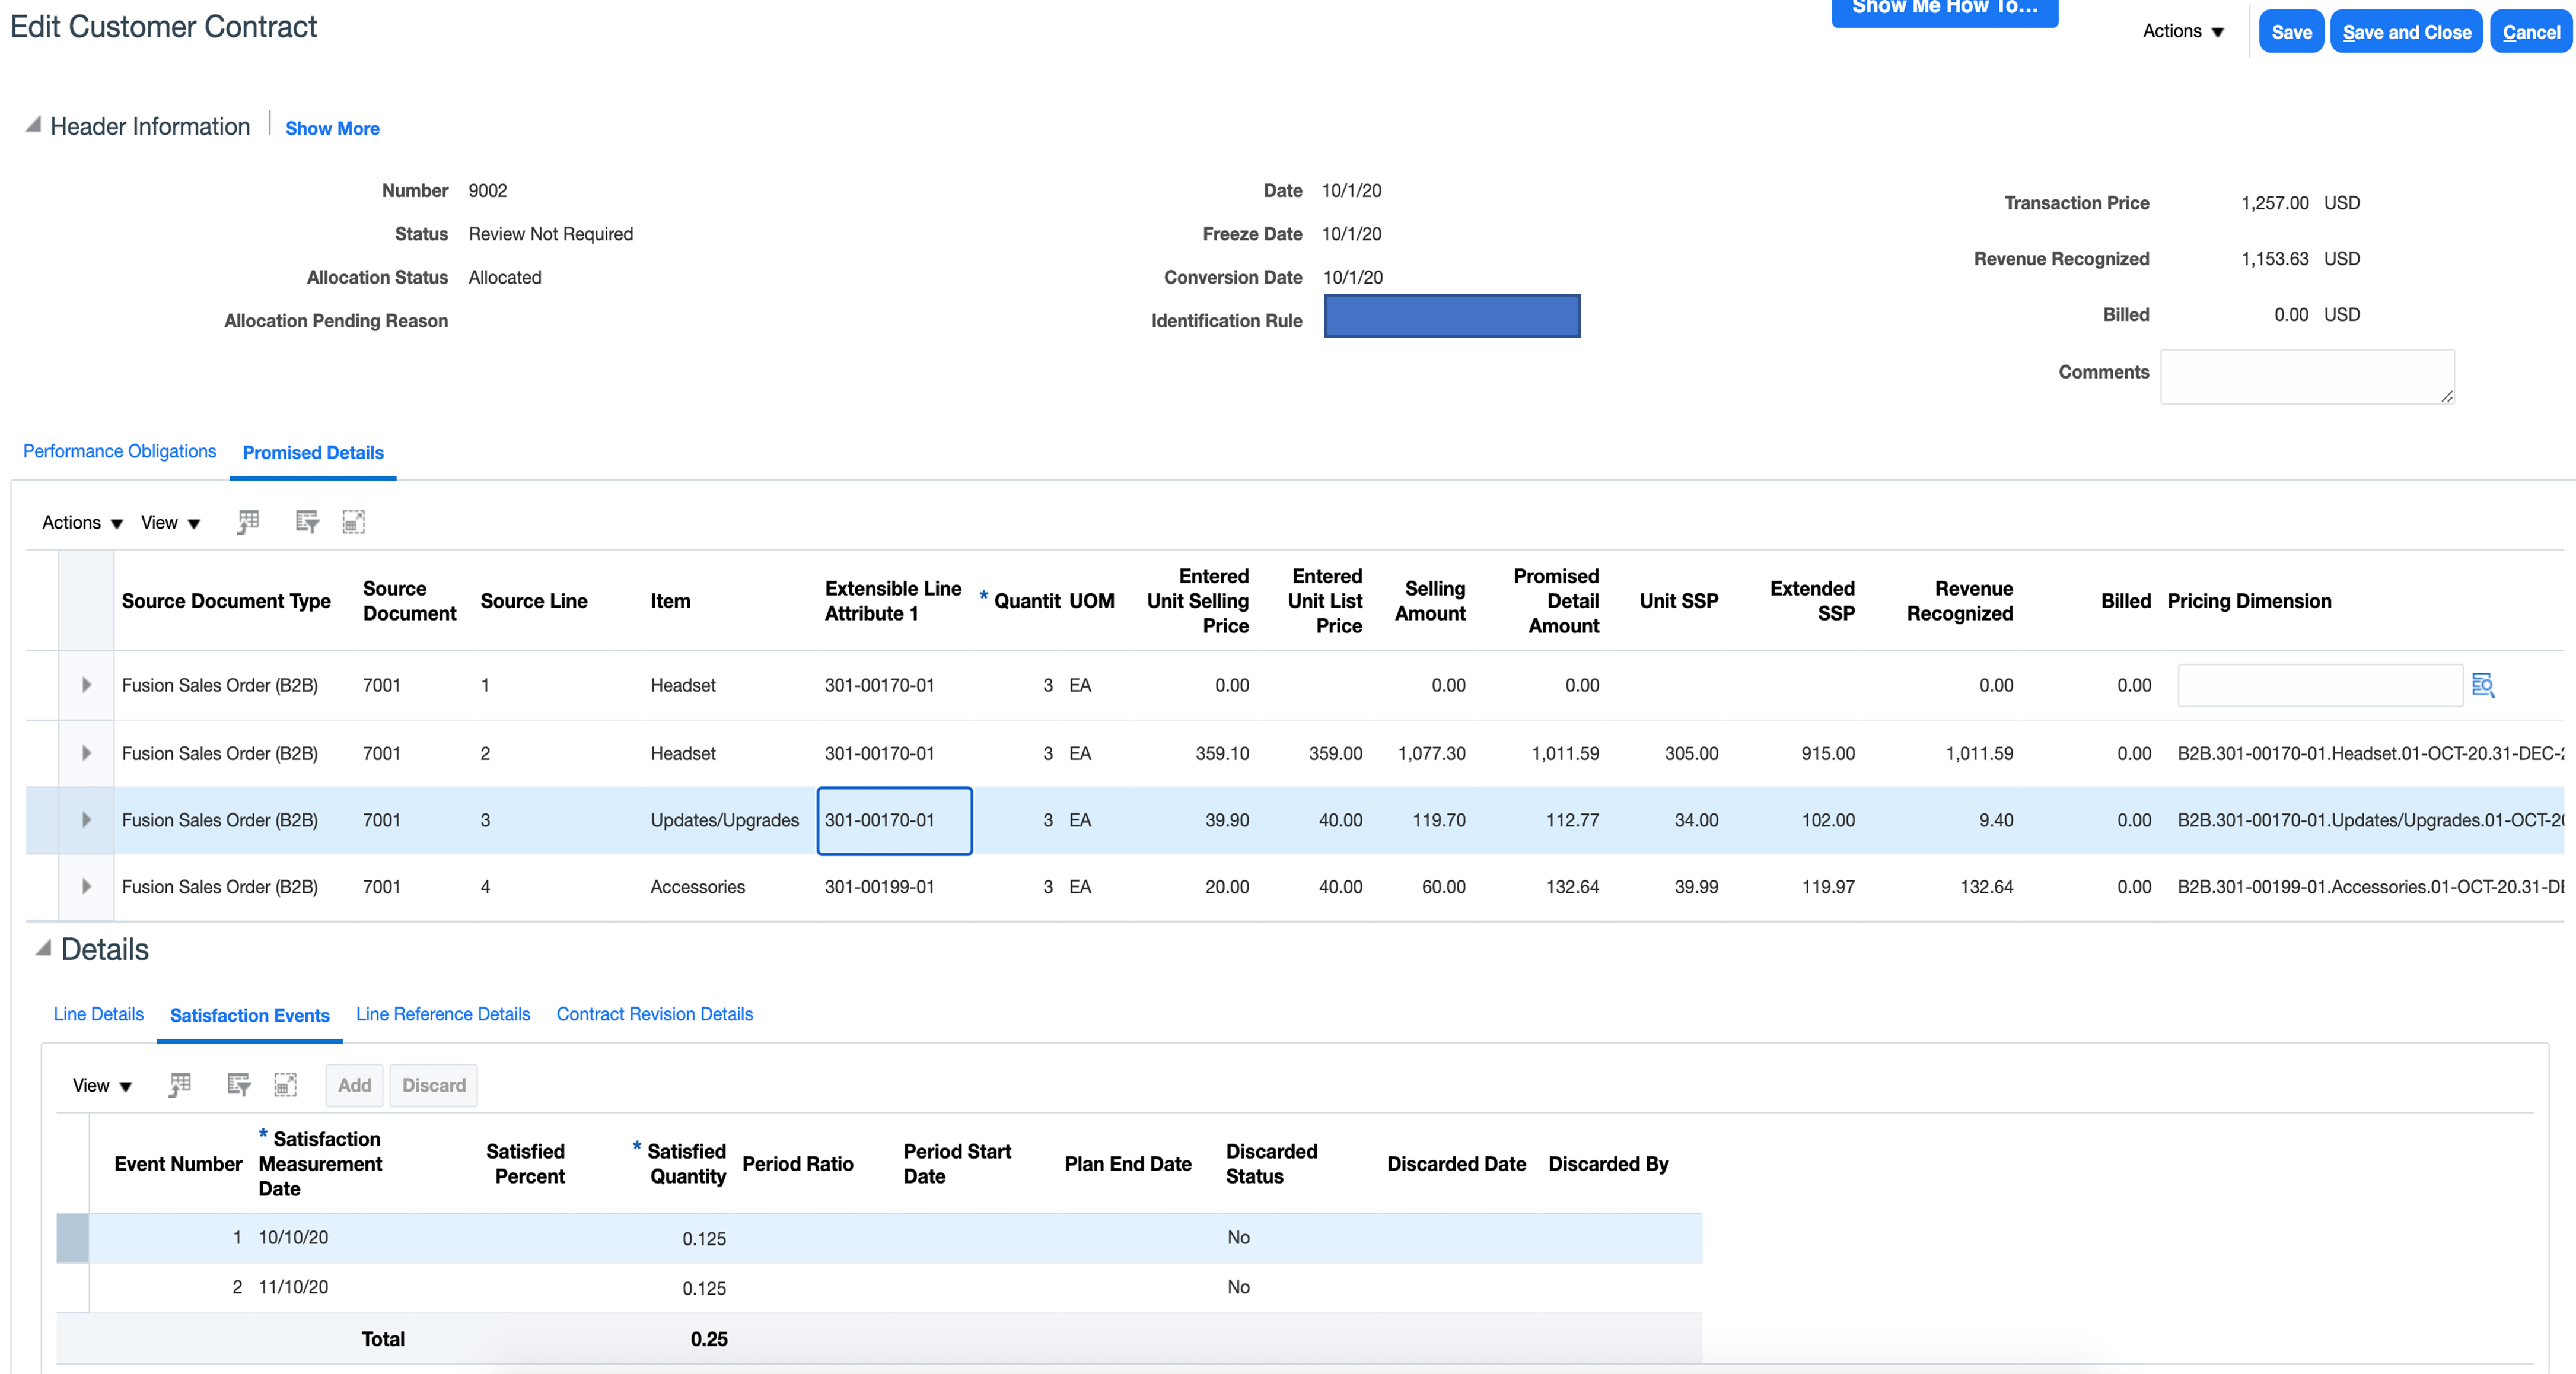Collapse the Header Information section
Screen dimensions: 2576x1374
33,126
